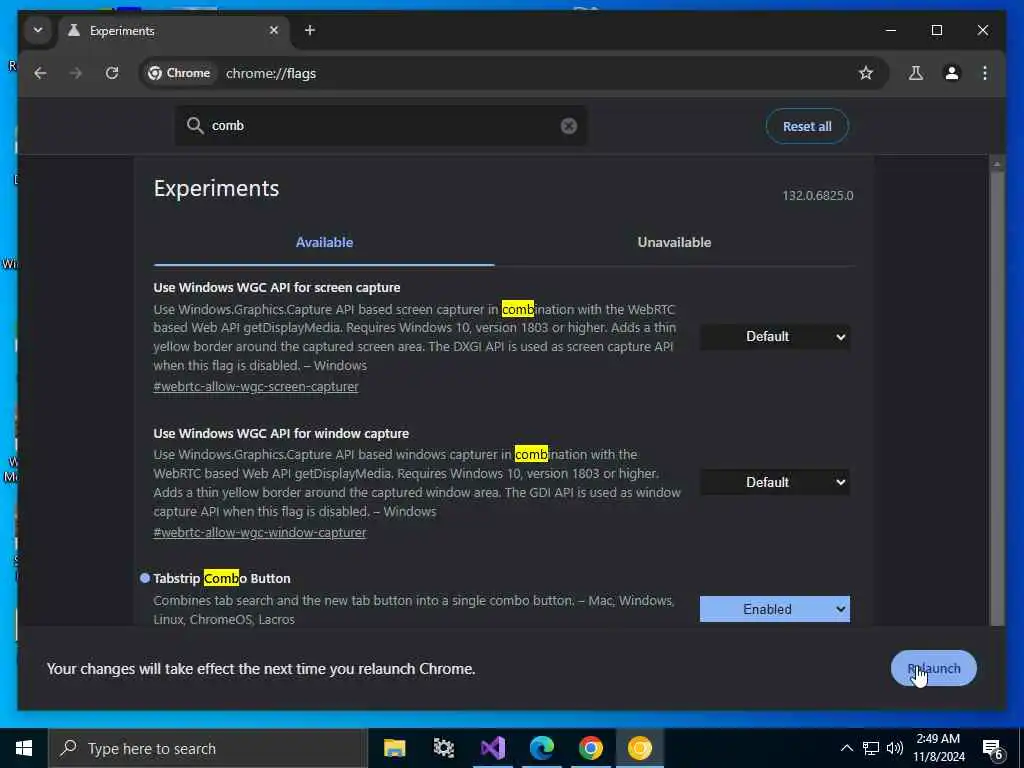The height and width of the screenshot is (768, 1024).
Task: Open Enabled dropdown for Tabstrip Combo Button
Action: point(775,609)
